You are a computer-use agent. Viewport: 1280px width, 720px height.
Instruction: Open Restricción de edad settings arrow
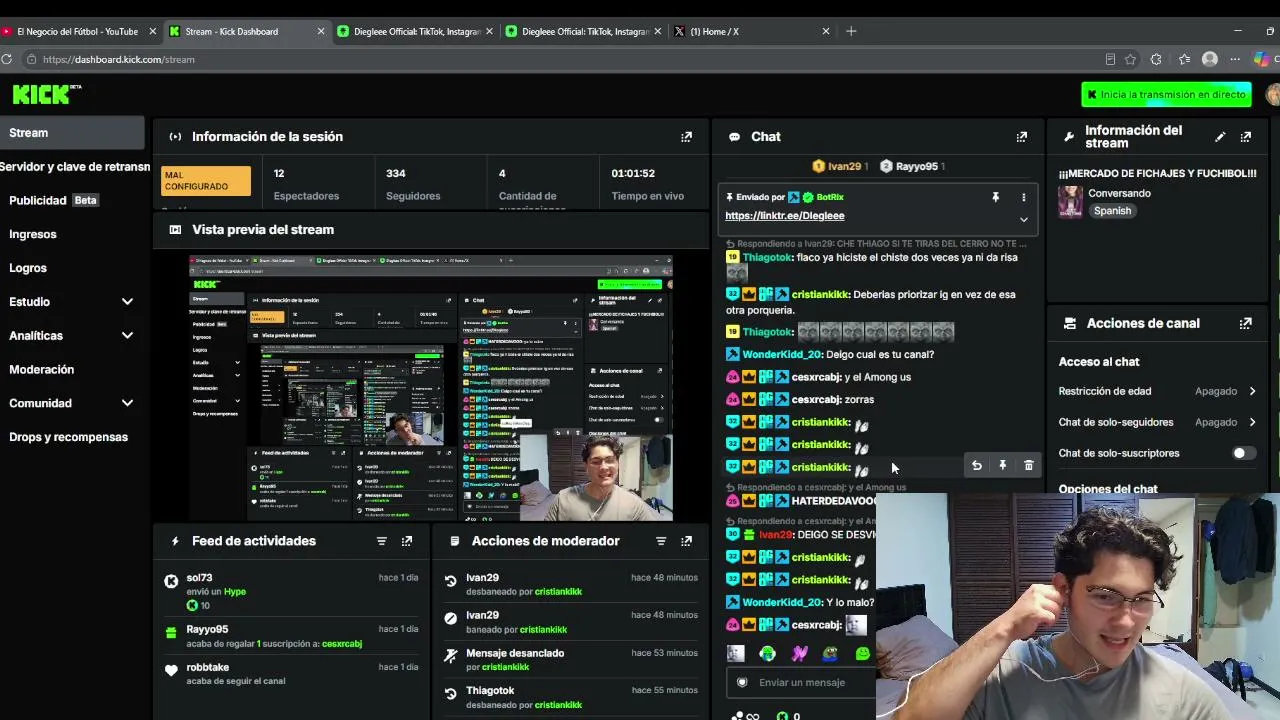point(1252,391)
